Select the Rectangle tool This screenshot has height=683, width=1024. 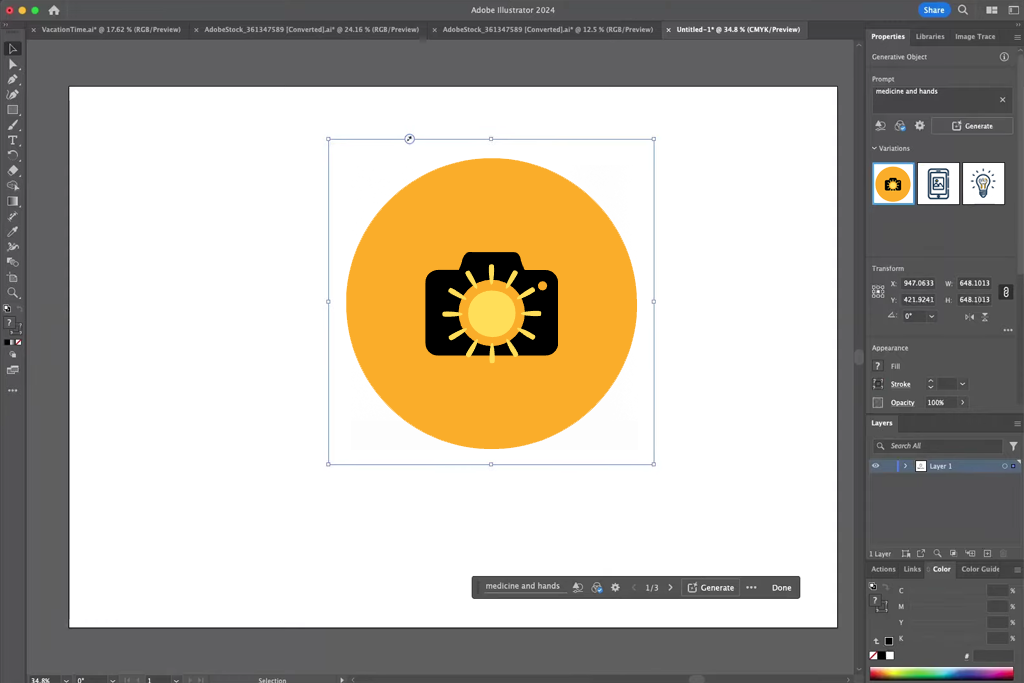click(x=12, y=110)
